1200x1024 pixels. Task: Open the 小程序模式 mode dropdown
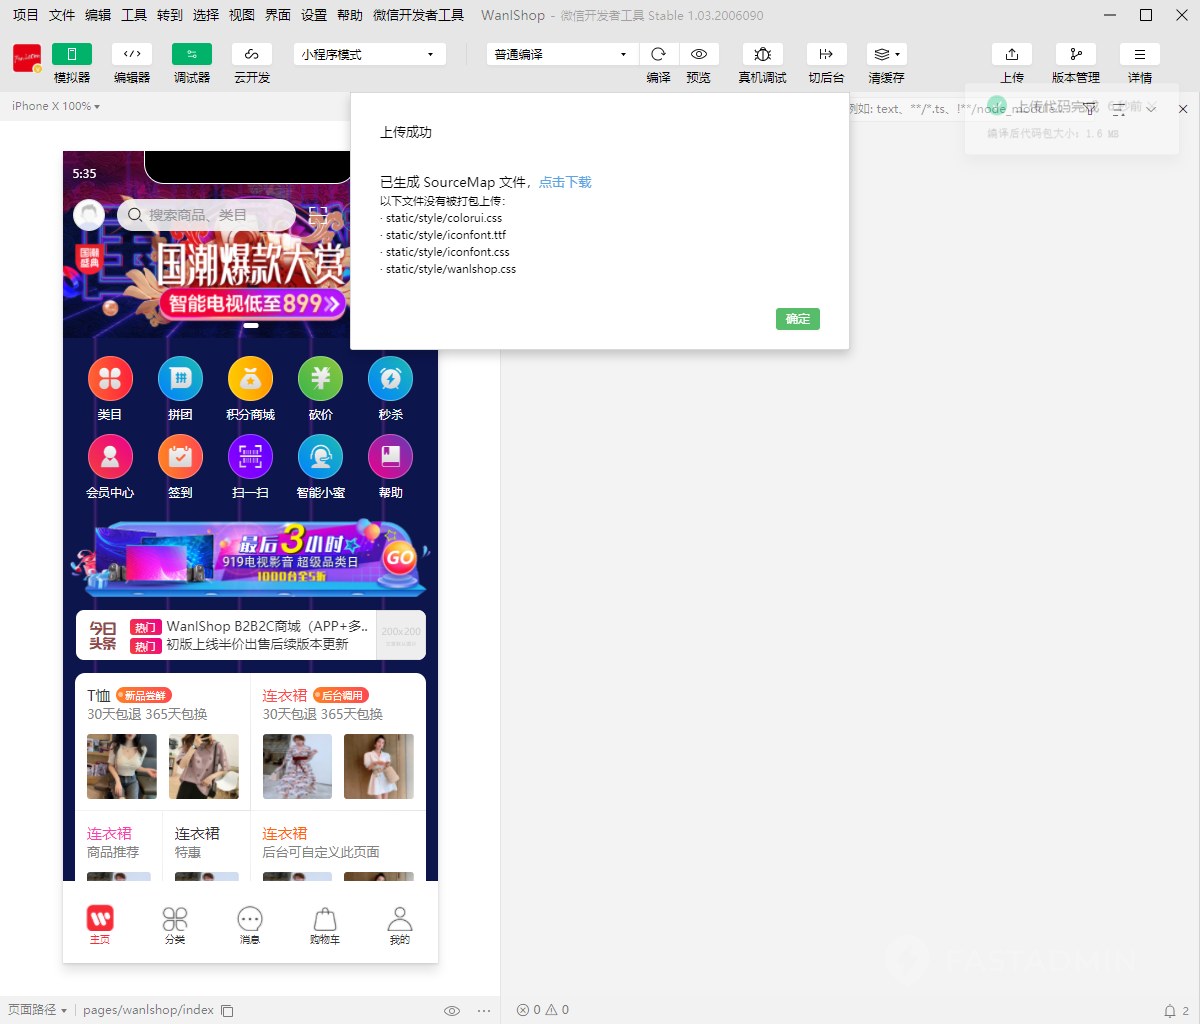click(370, 54)
